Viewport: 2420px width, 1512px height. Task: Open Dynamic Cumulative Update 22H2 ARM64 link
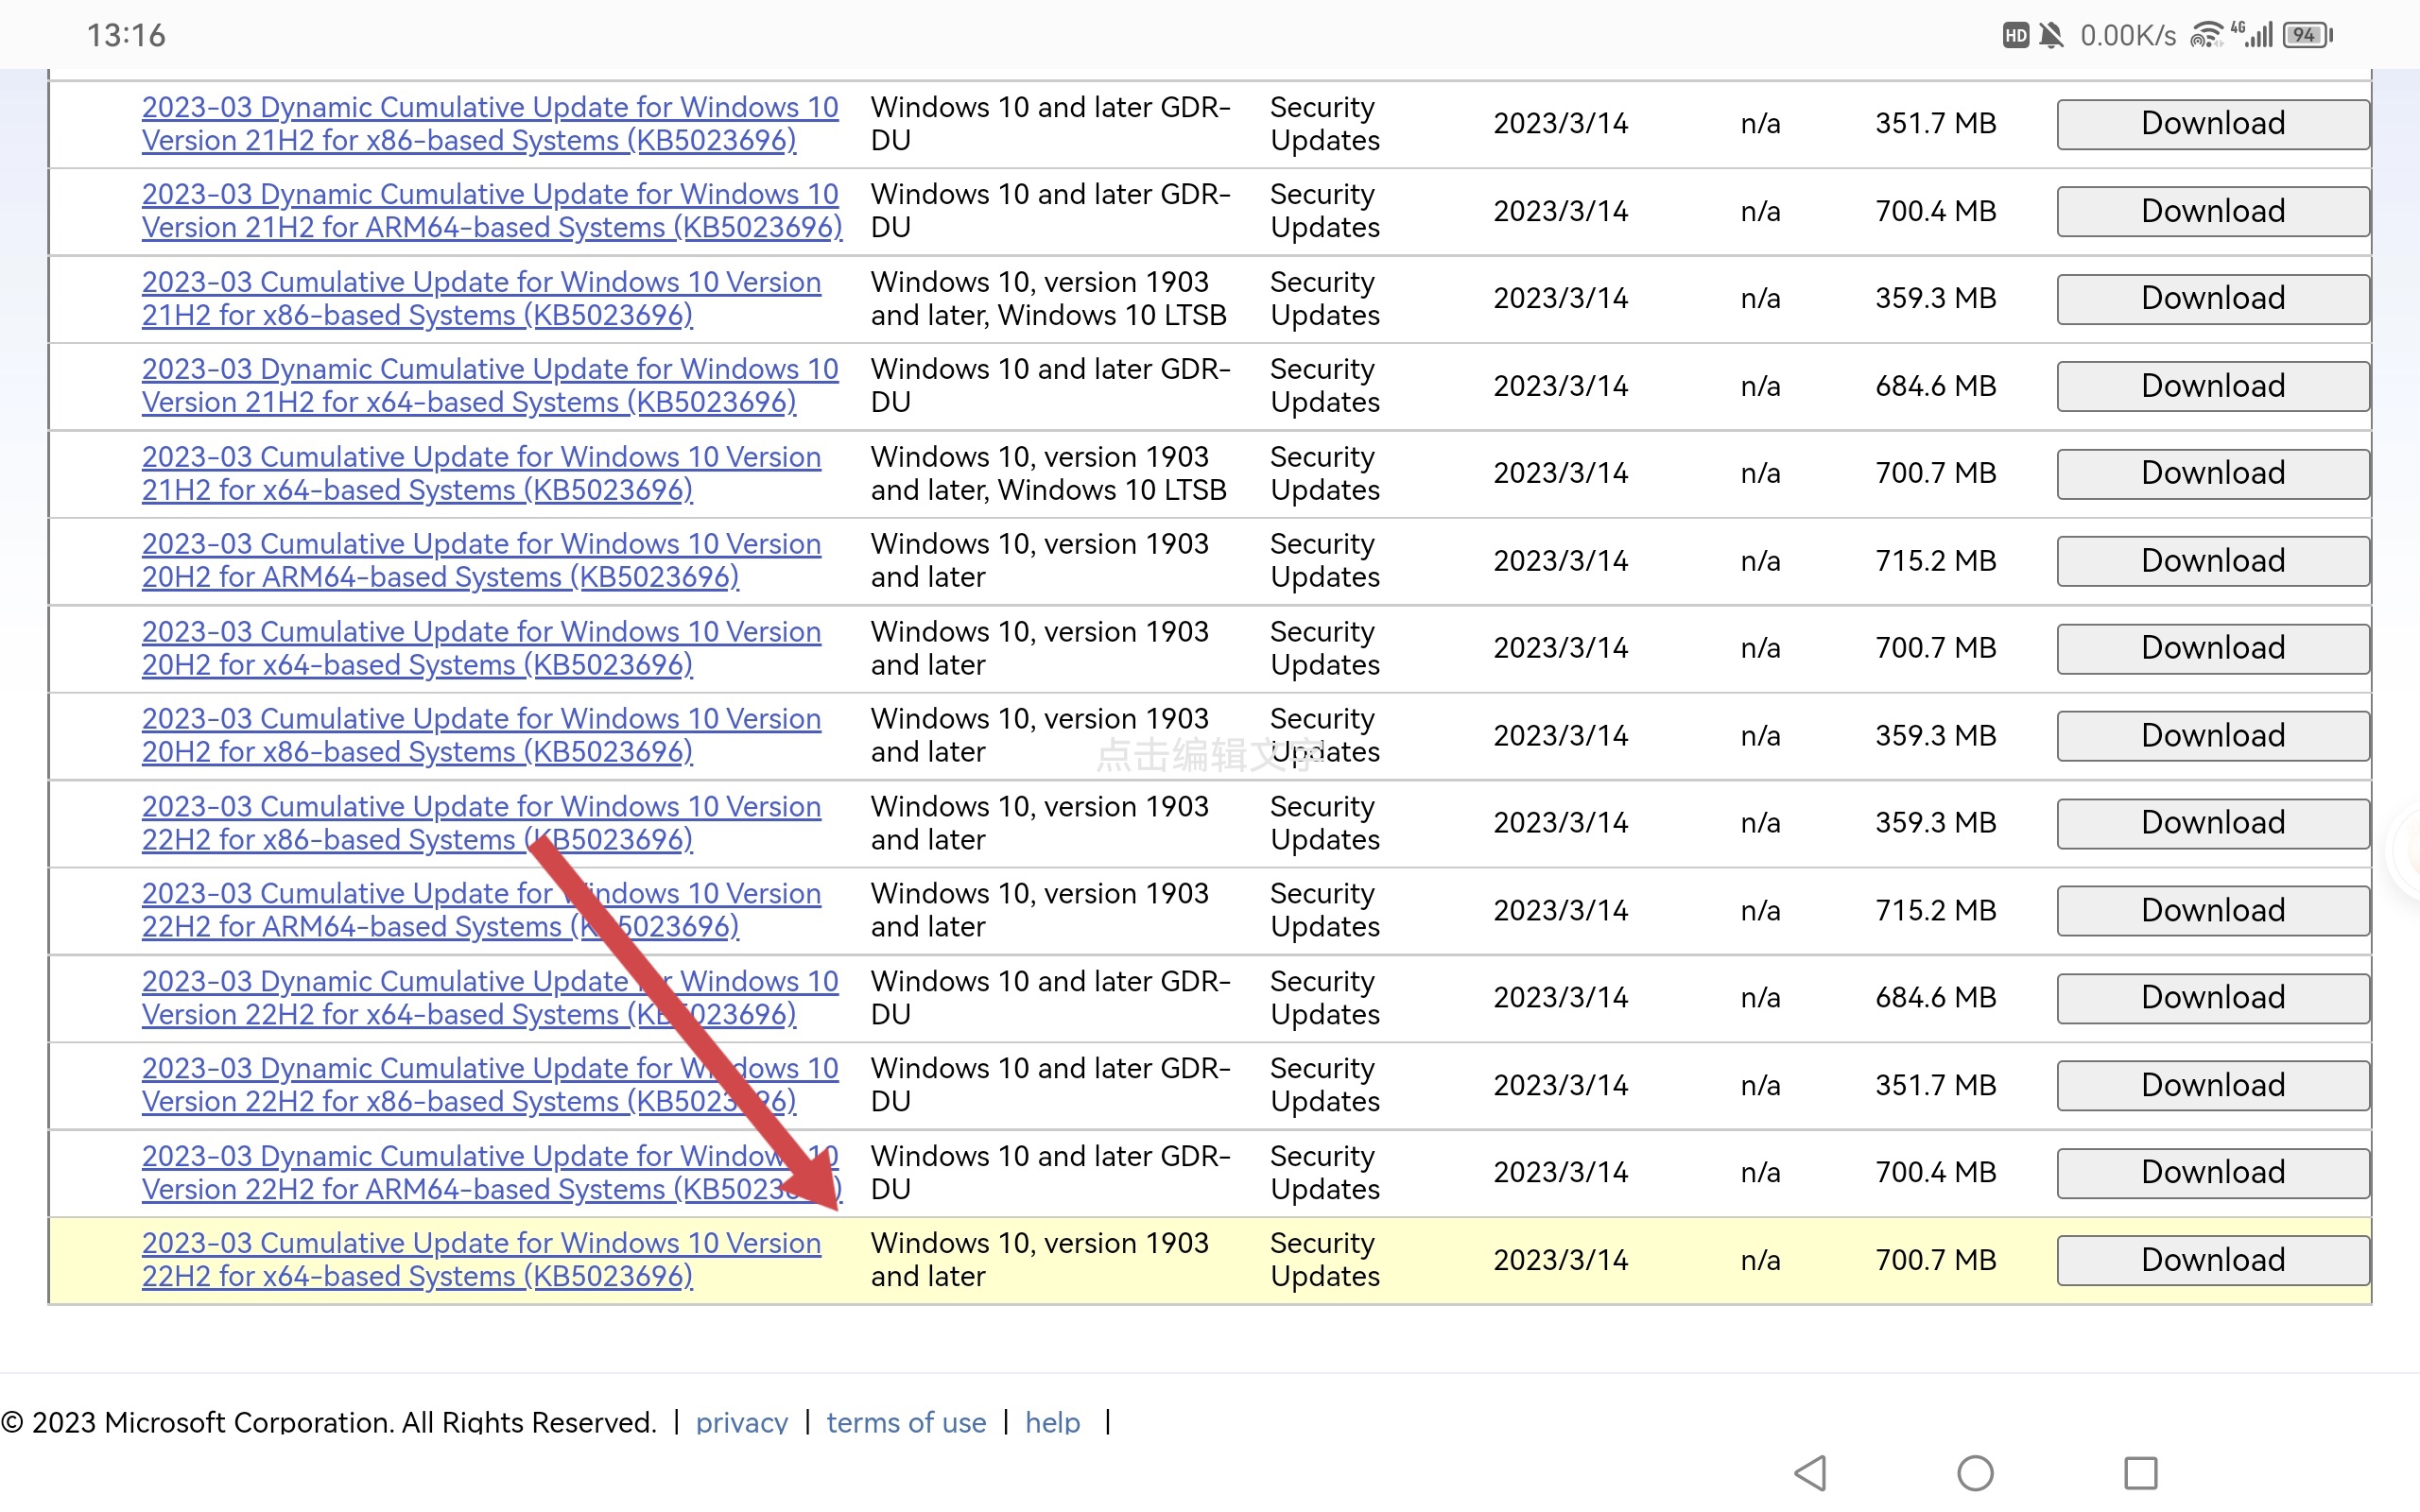tap(492, 1173)
